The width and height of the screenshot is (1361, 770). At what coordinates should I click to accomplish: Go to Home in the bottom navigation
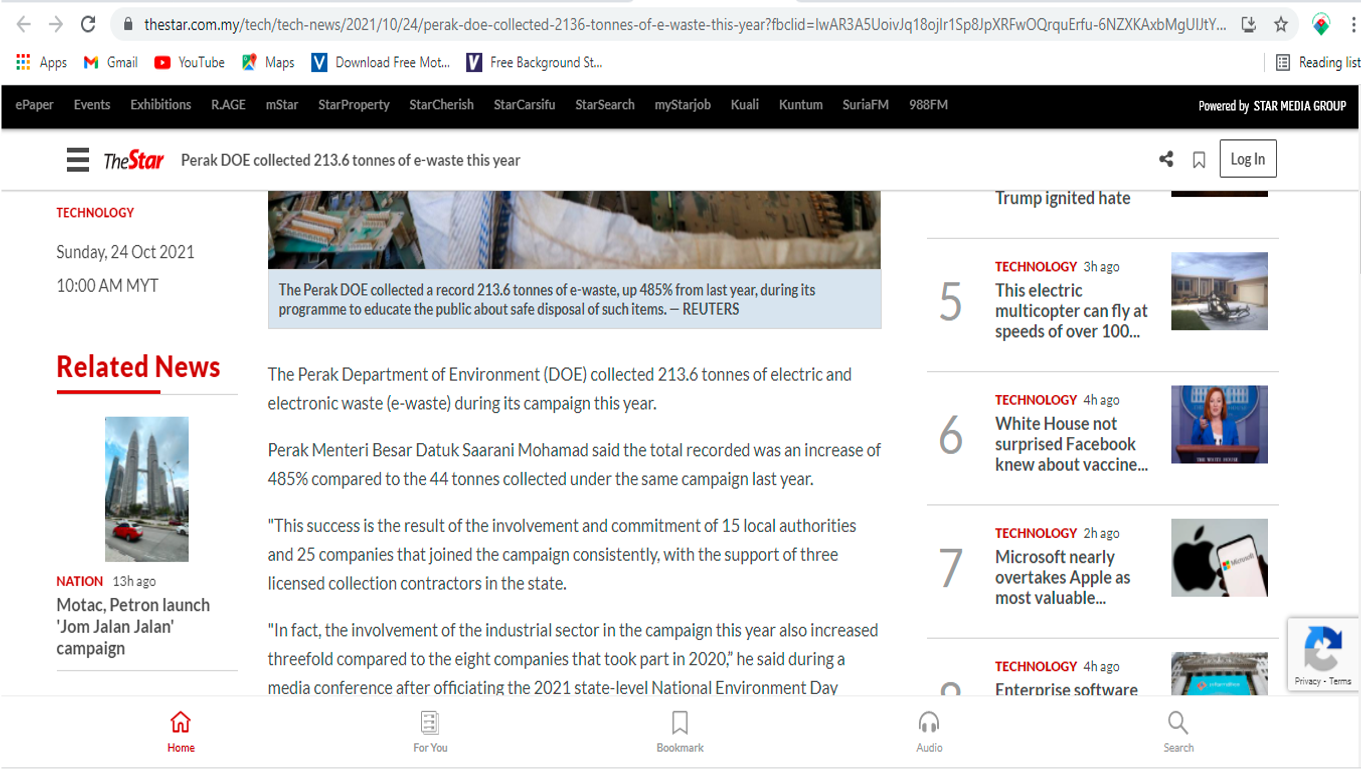pos(181,732)
